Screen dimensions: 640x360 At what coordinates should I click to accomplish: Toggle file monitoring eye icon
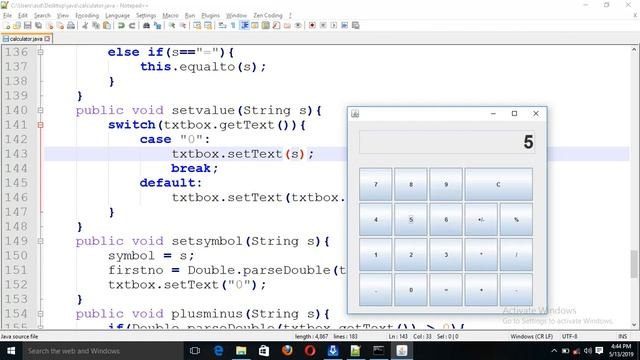[x=298, y=25]
